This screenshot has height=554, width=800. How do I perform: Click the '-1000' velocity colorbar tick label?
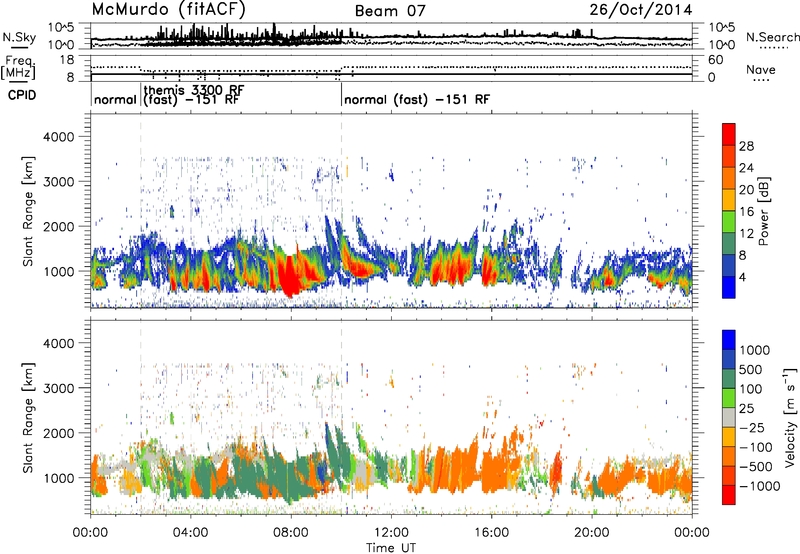click(760, 486)
